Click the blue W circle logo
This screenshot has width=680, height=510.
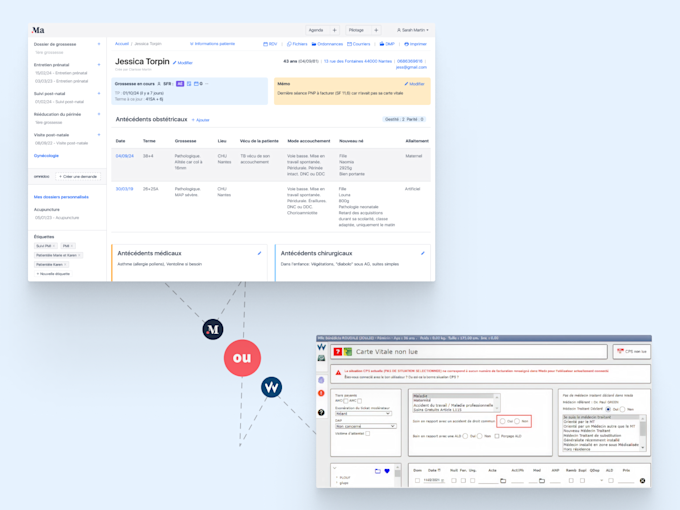coord(271,387)
